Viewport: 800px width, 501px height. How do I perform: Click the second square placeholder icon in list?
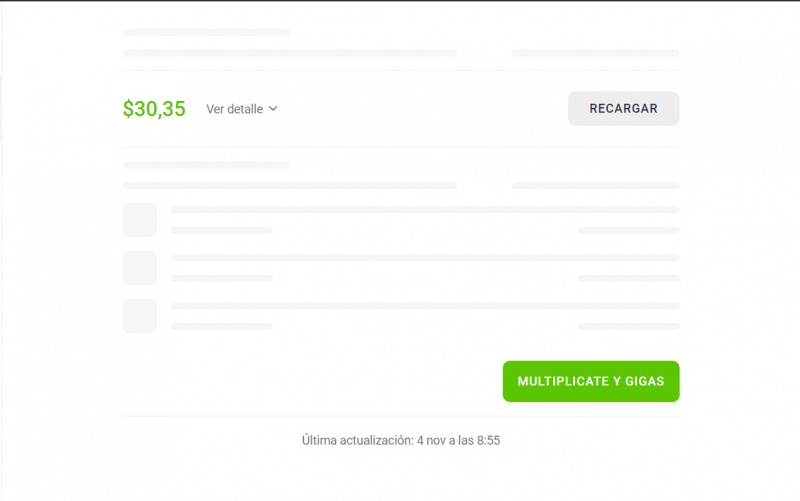click(x=140, y=268)
